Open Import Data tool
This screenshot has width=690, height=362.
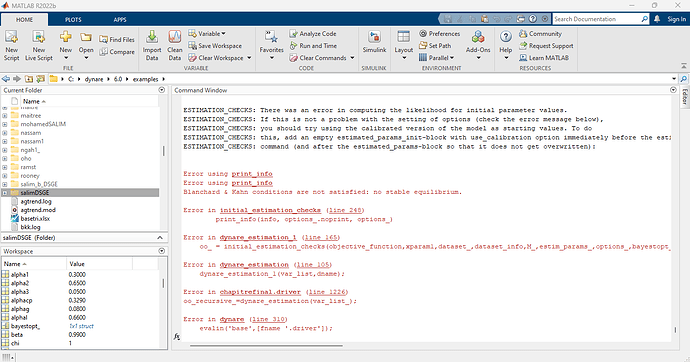152,46
